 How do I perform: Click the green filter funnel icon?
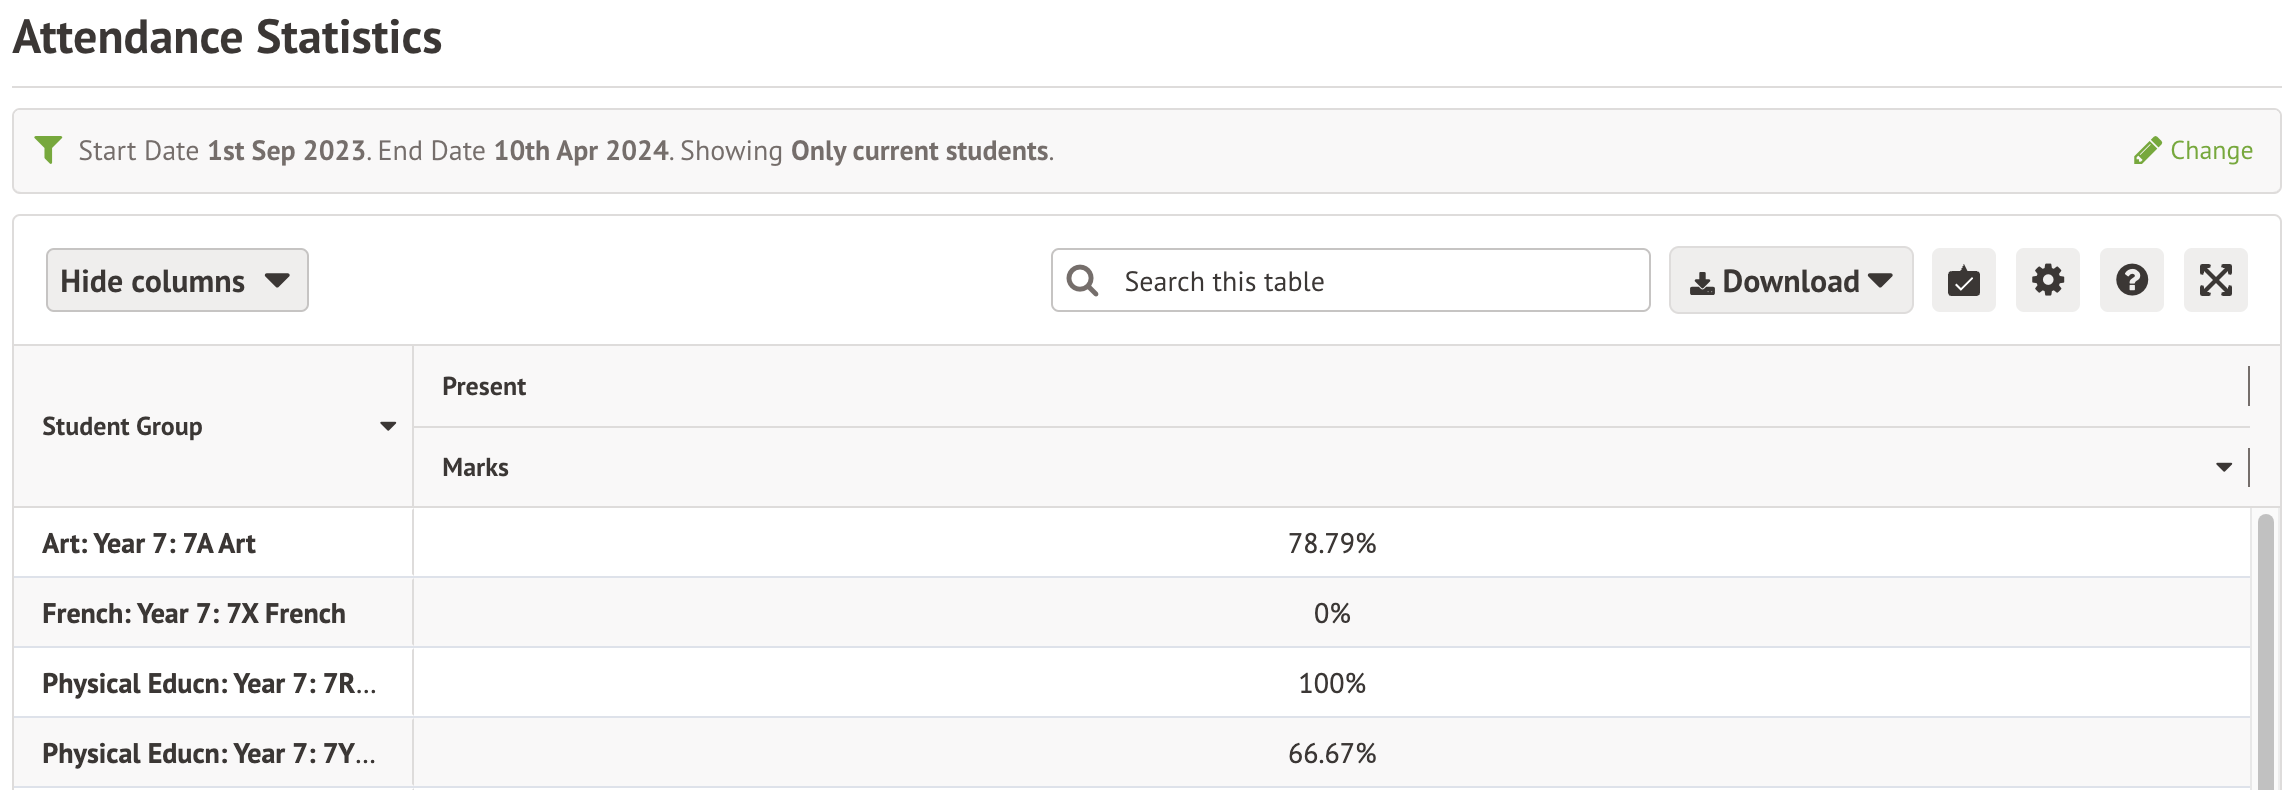(x=48, y=150)
